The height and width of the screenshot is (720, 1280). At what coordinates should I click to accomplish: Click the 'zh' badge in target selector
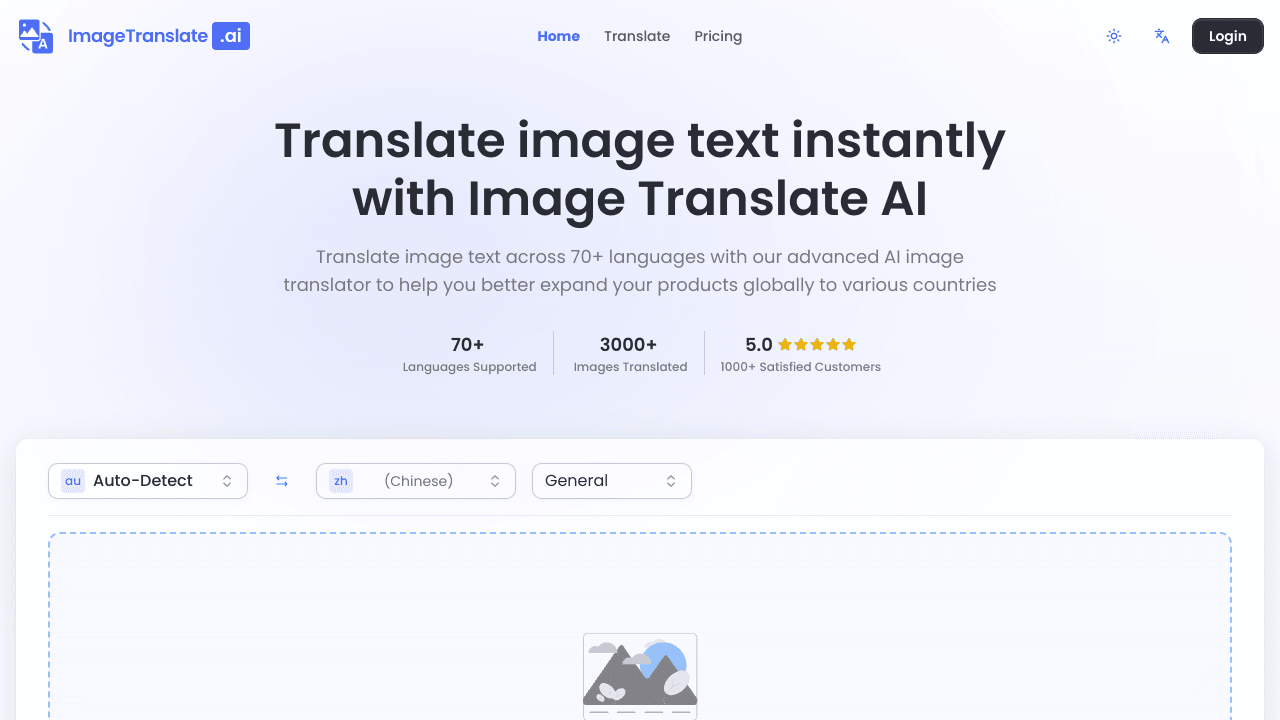(341, 481)
